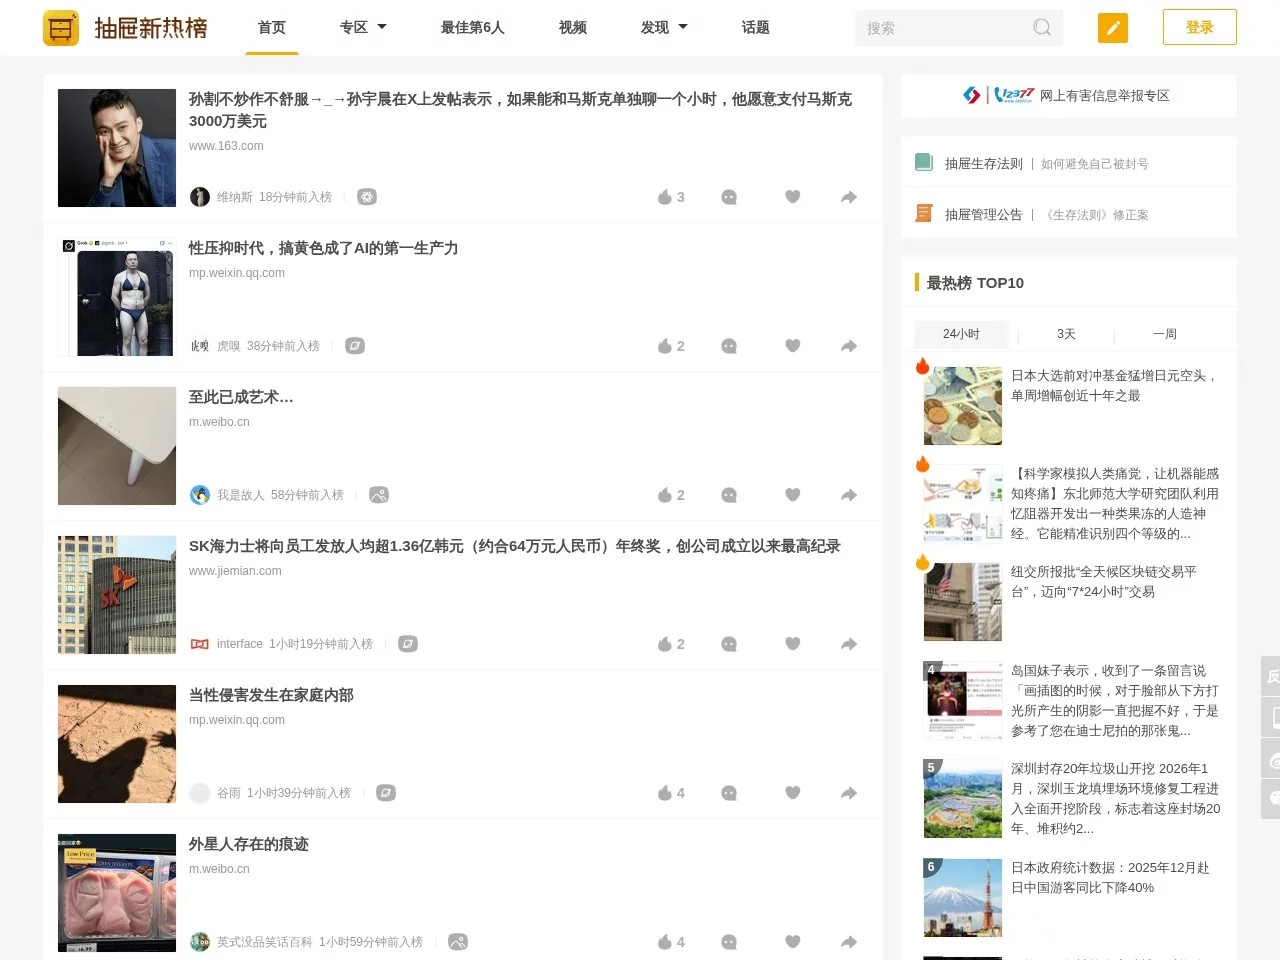This screenshot has width=1280, height=960.
Task: Open comments on the SK海力士 post
Action: tap(728, 643)
